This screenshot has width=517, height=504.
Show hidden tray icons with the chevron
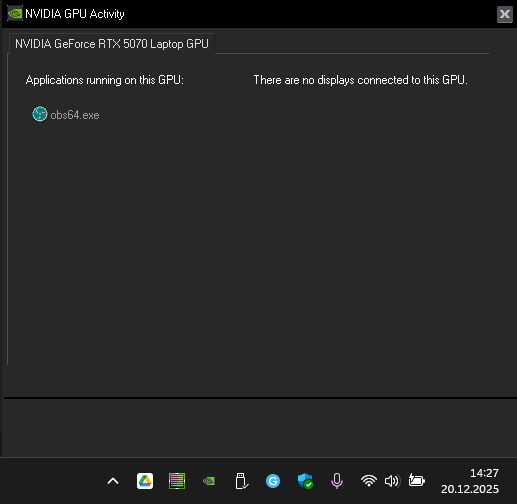(x=113, y=481)
